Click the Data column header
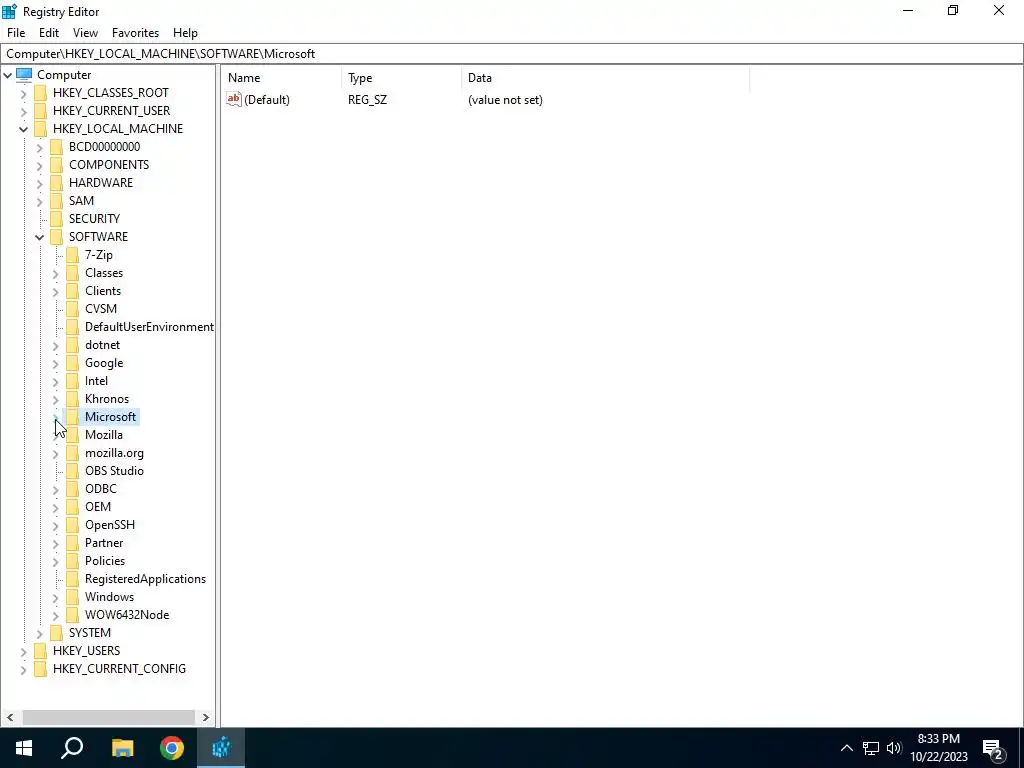Screen dimensions: 1024x768 [x=605, y=78]
